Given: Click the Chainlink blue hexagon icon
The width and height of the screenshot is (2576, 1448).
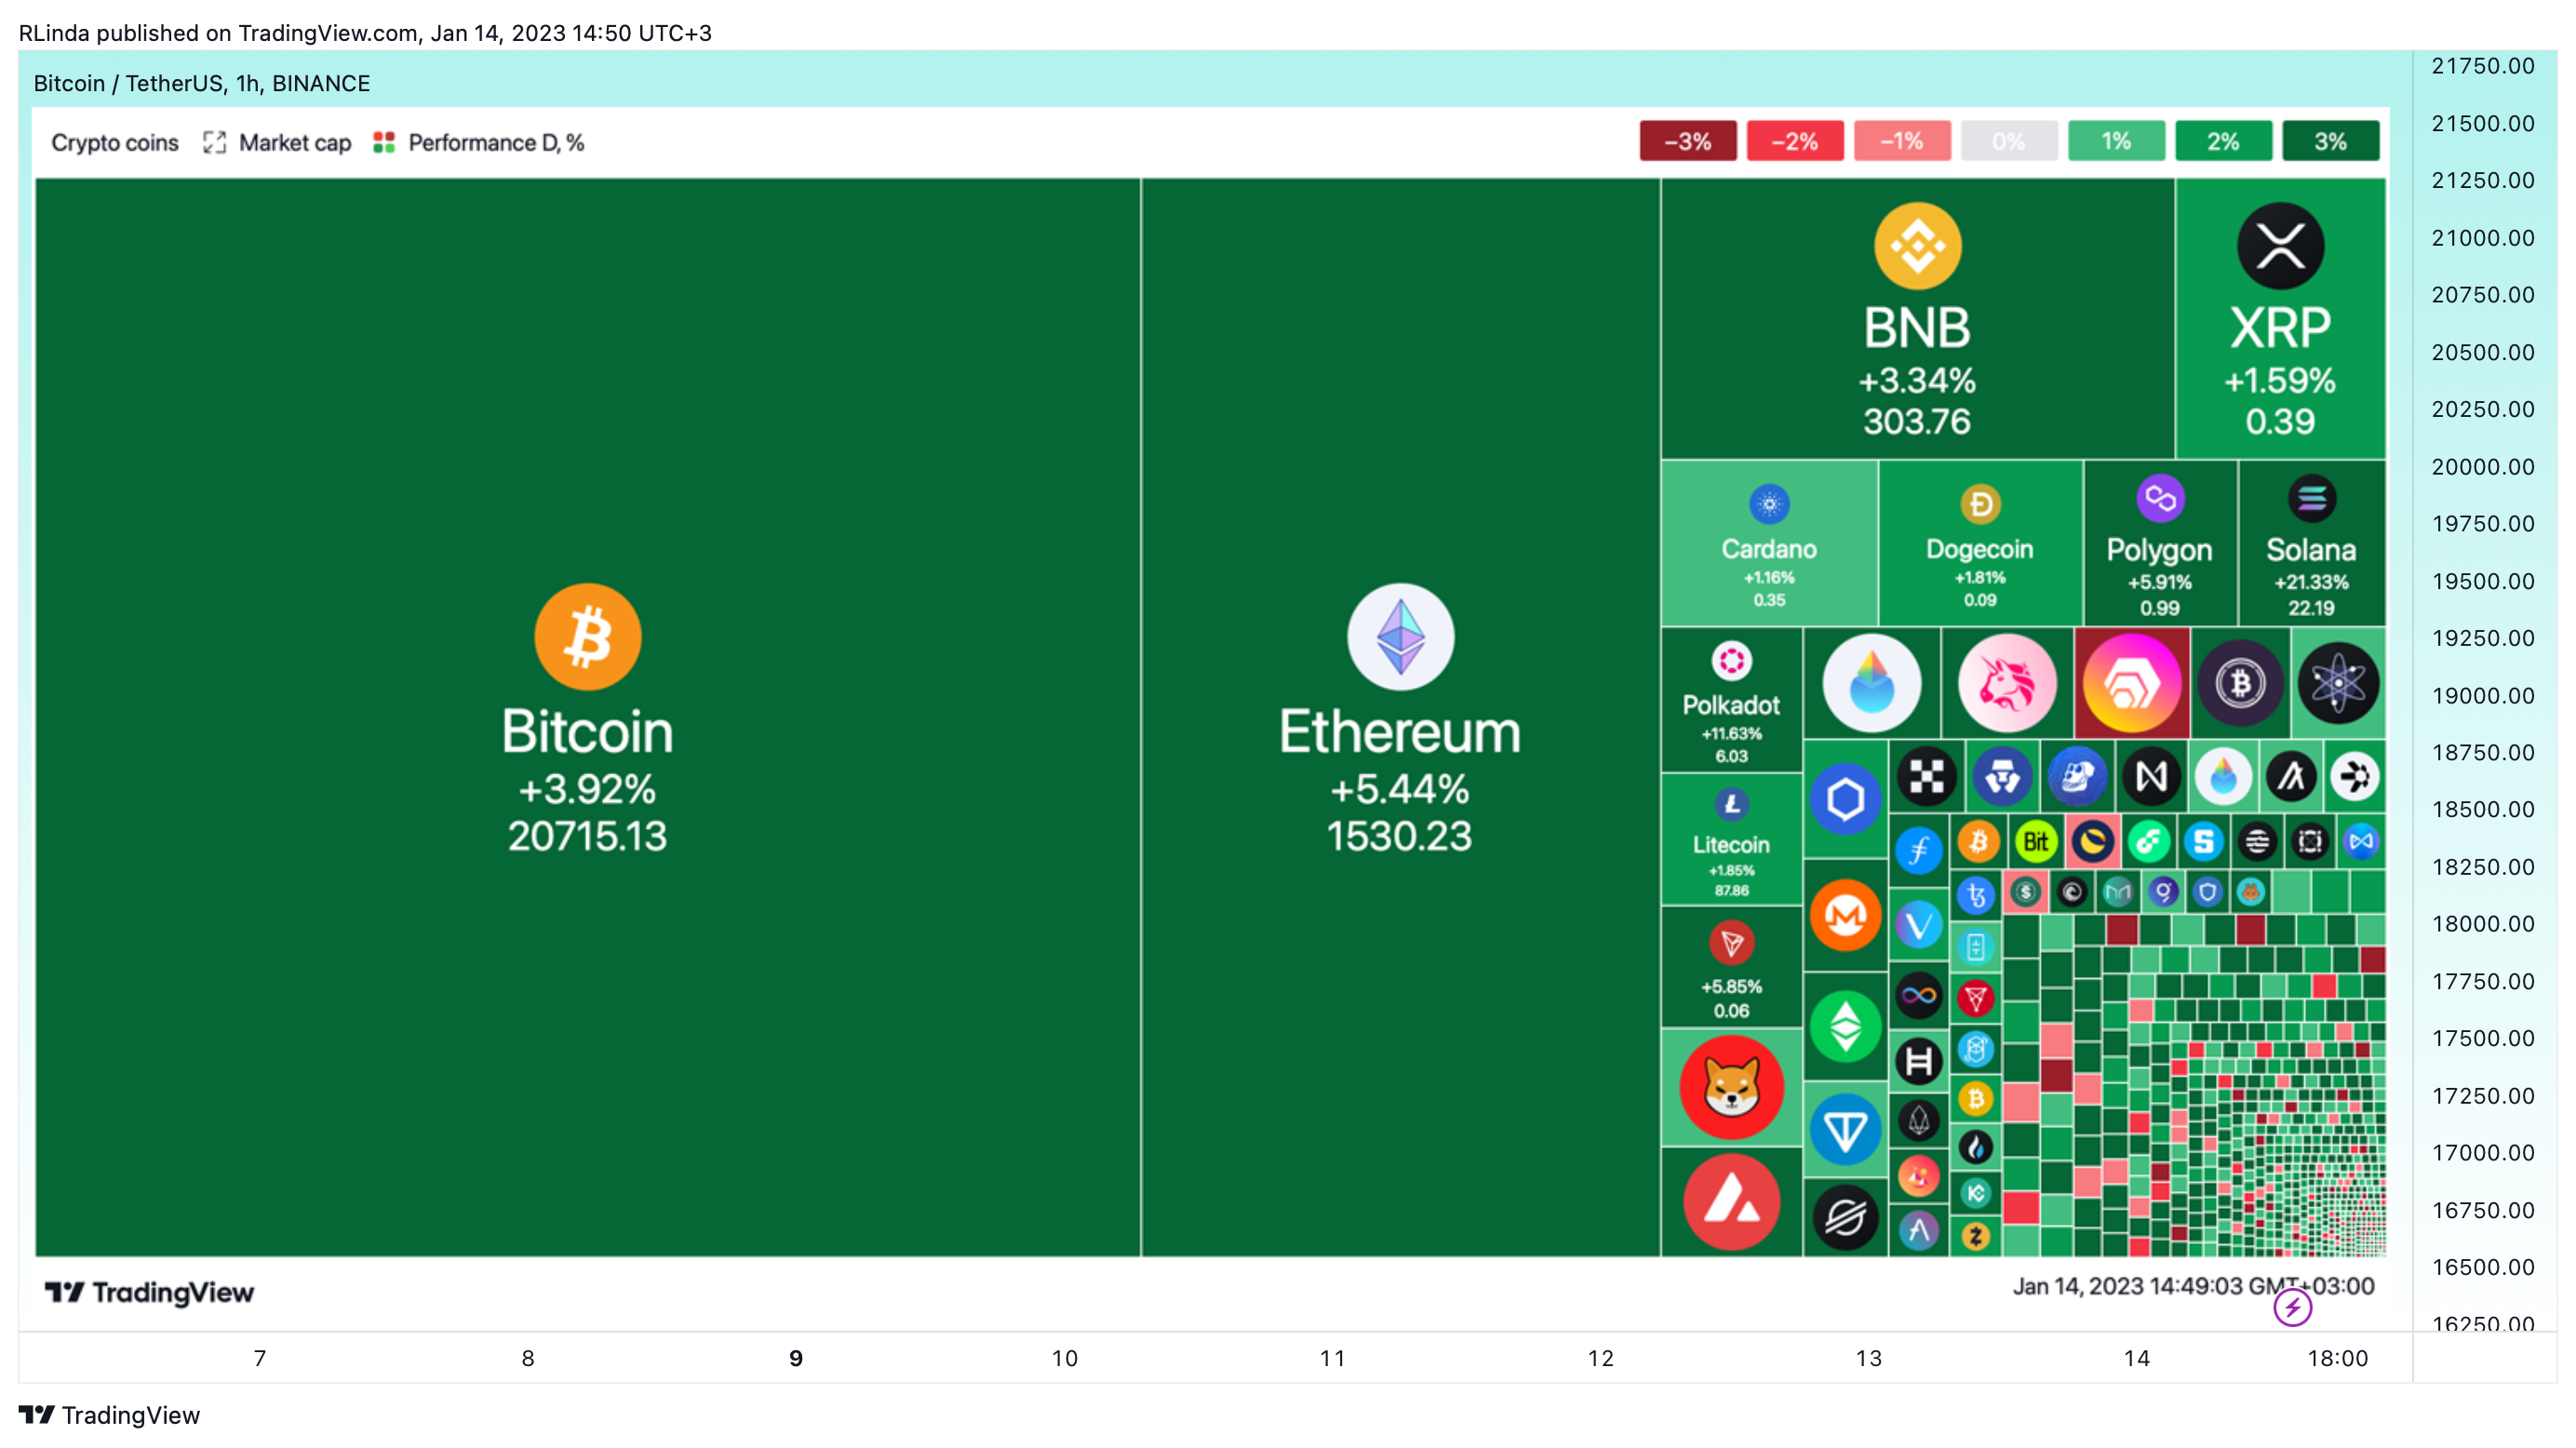Looking at the screenshot, I should (x=1845, y=799).
